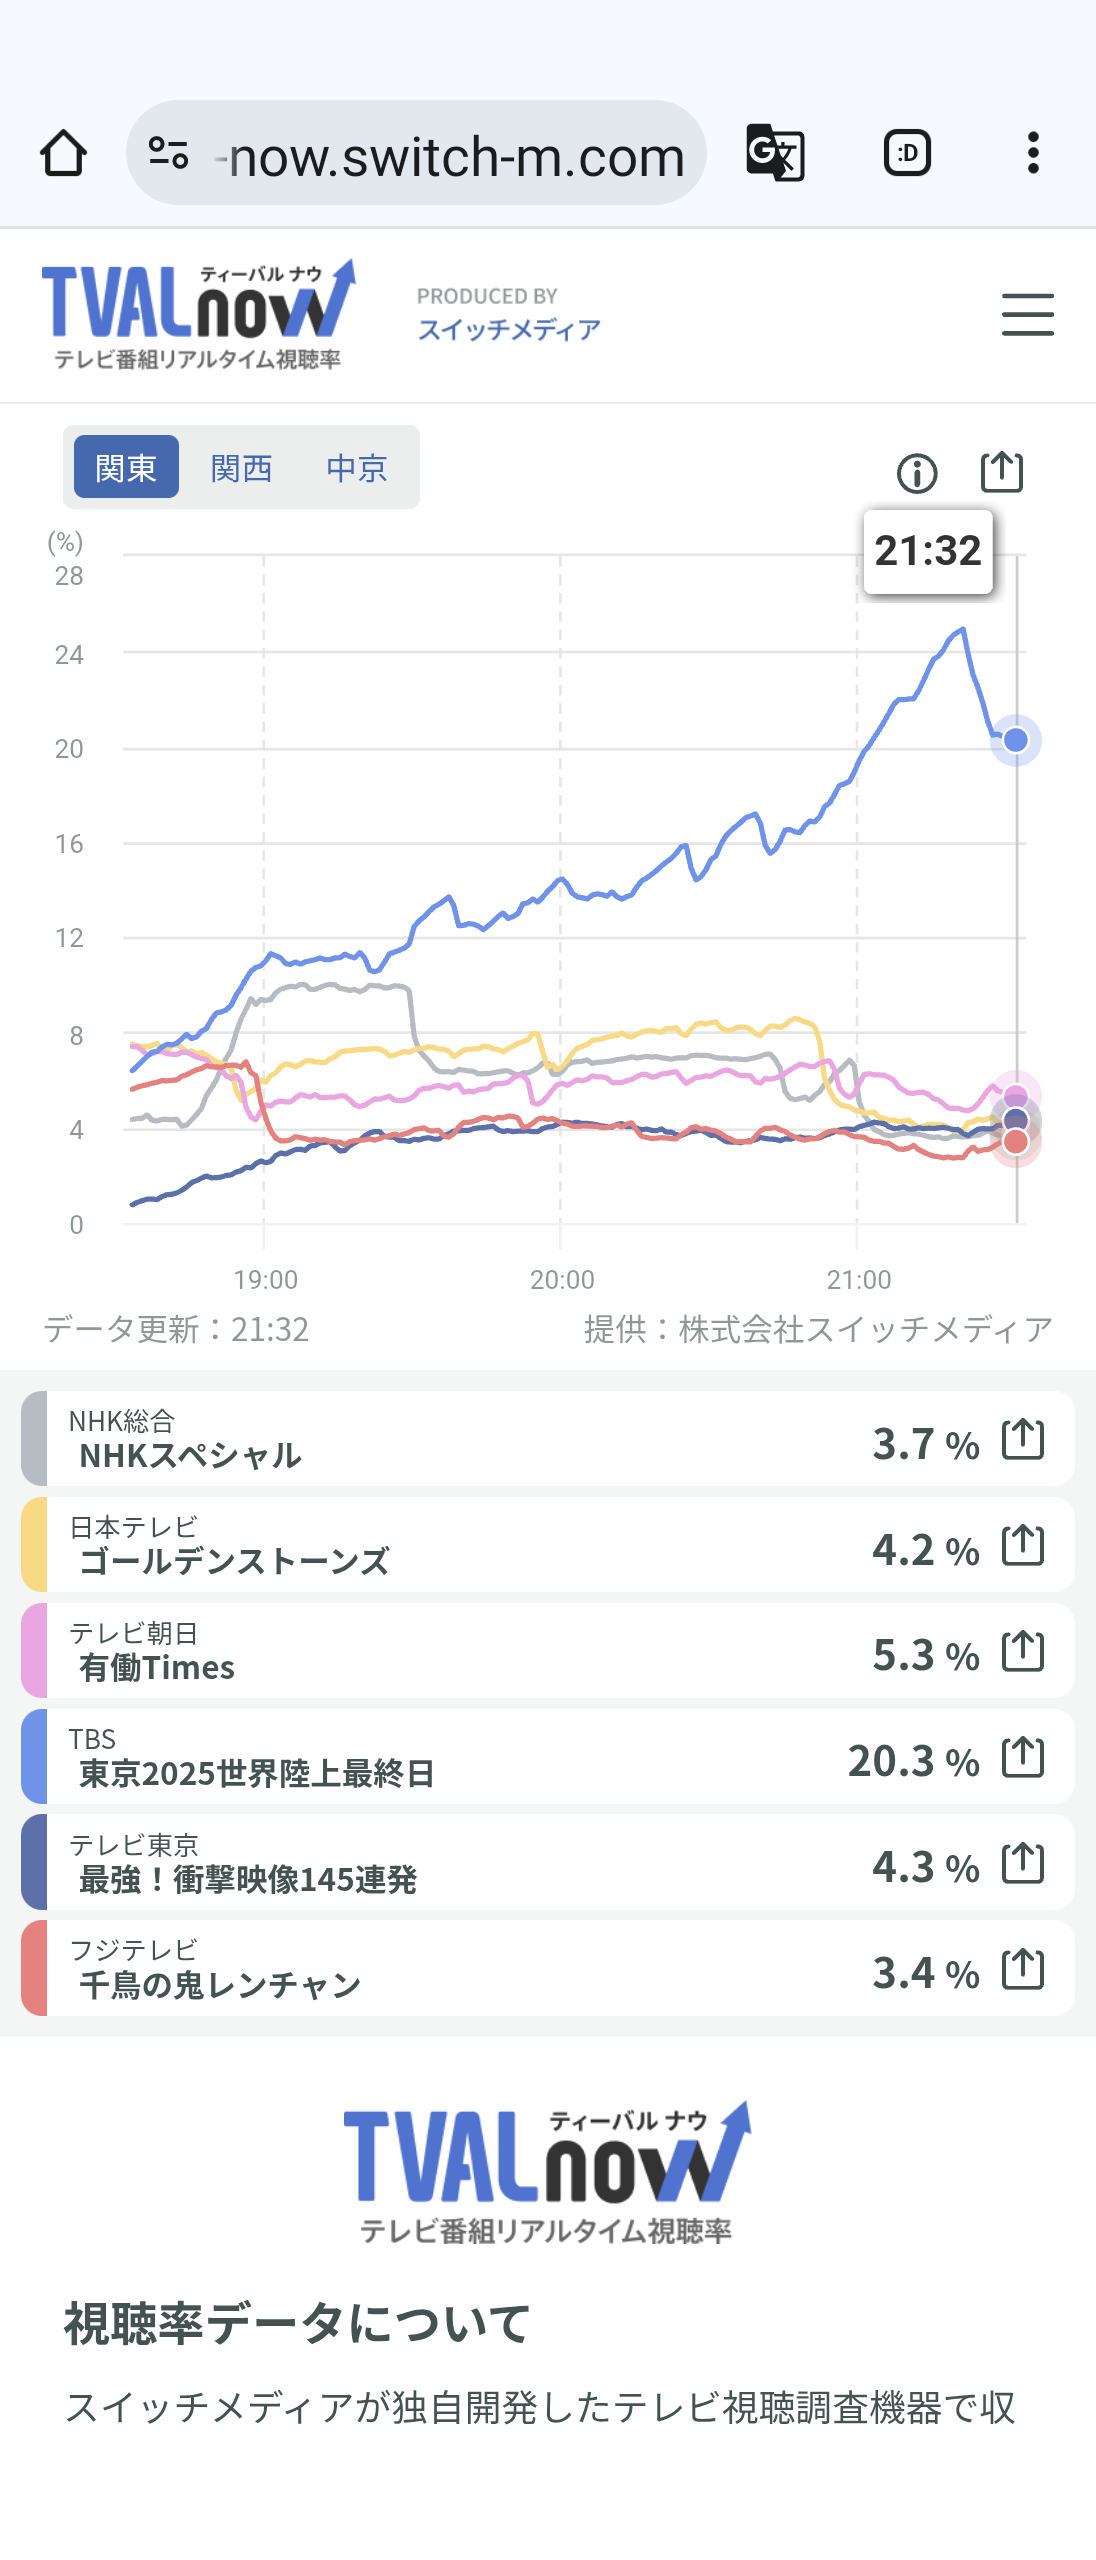This screenshot has width=1096, height=2560.
Task: Open the browser tab switcher
Action: tap(907, 153)
